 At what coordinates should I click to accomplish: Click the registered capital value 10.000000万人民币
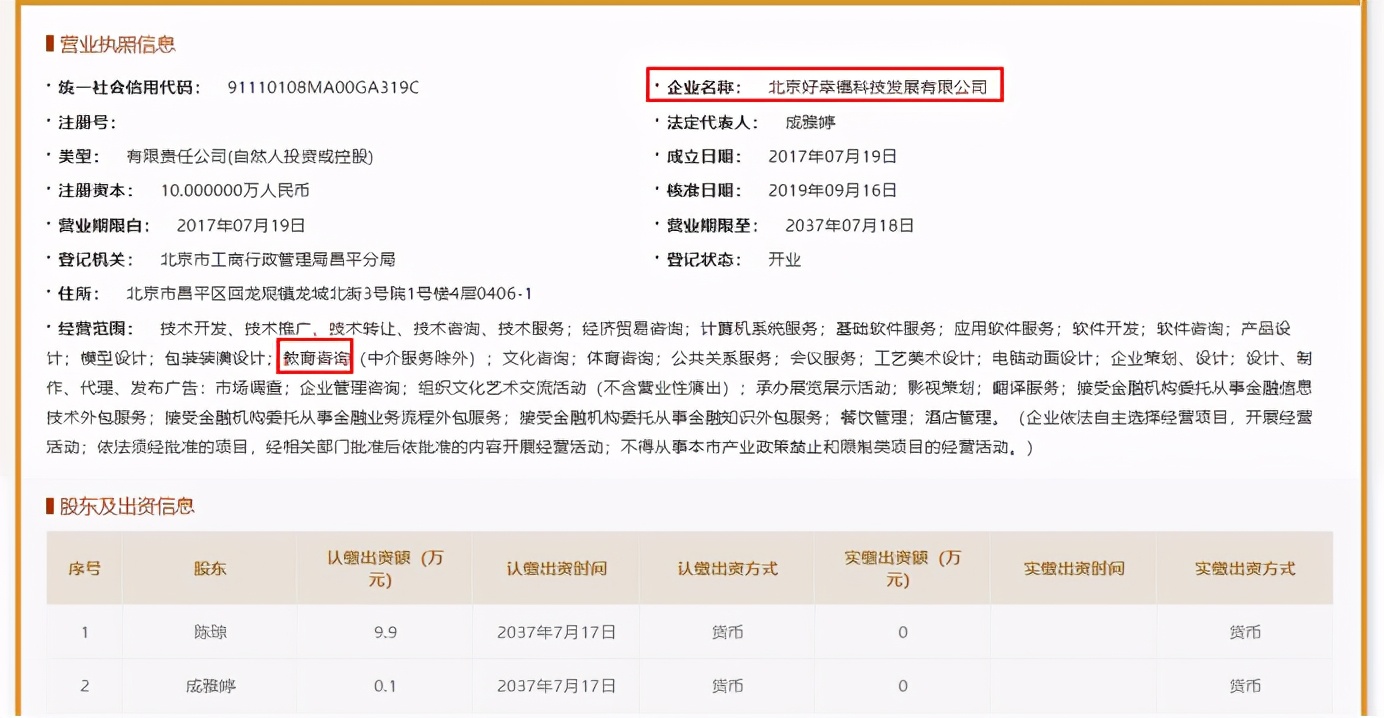232,190
